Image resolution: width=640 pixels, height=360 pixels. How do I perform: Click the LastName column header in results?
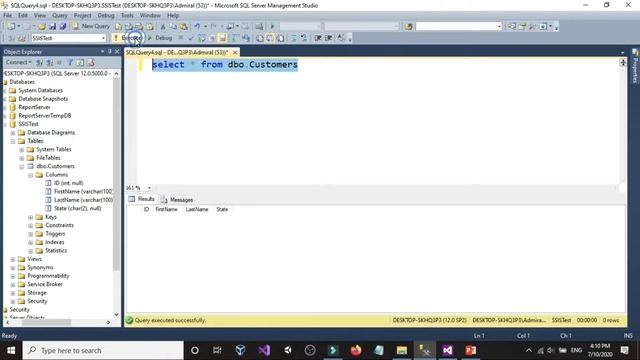197,209
